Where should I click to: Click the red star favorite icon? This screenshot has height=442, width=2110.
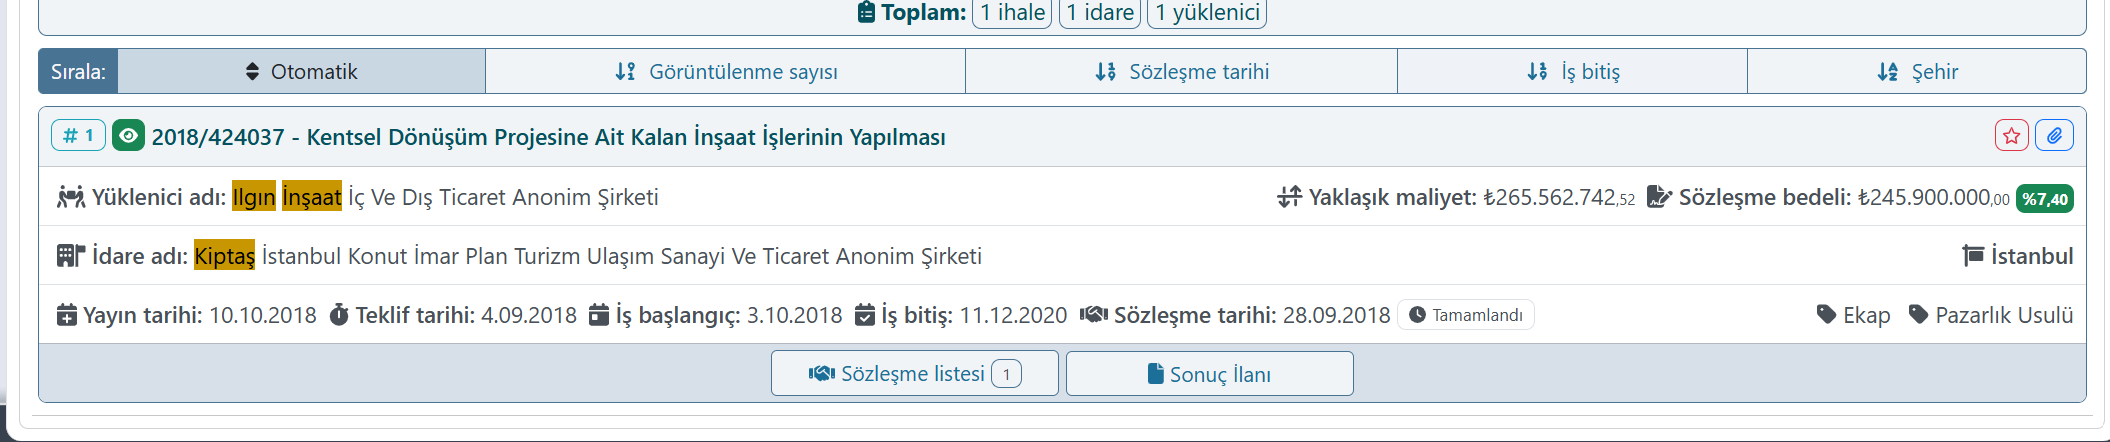coord(2011,136)
